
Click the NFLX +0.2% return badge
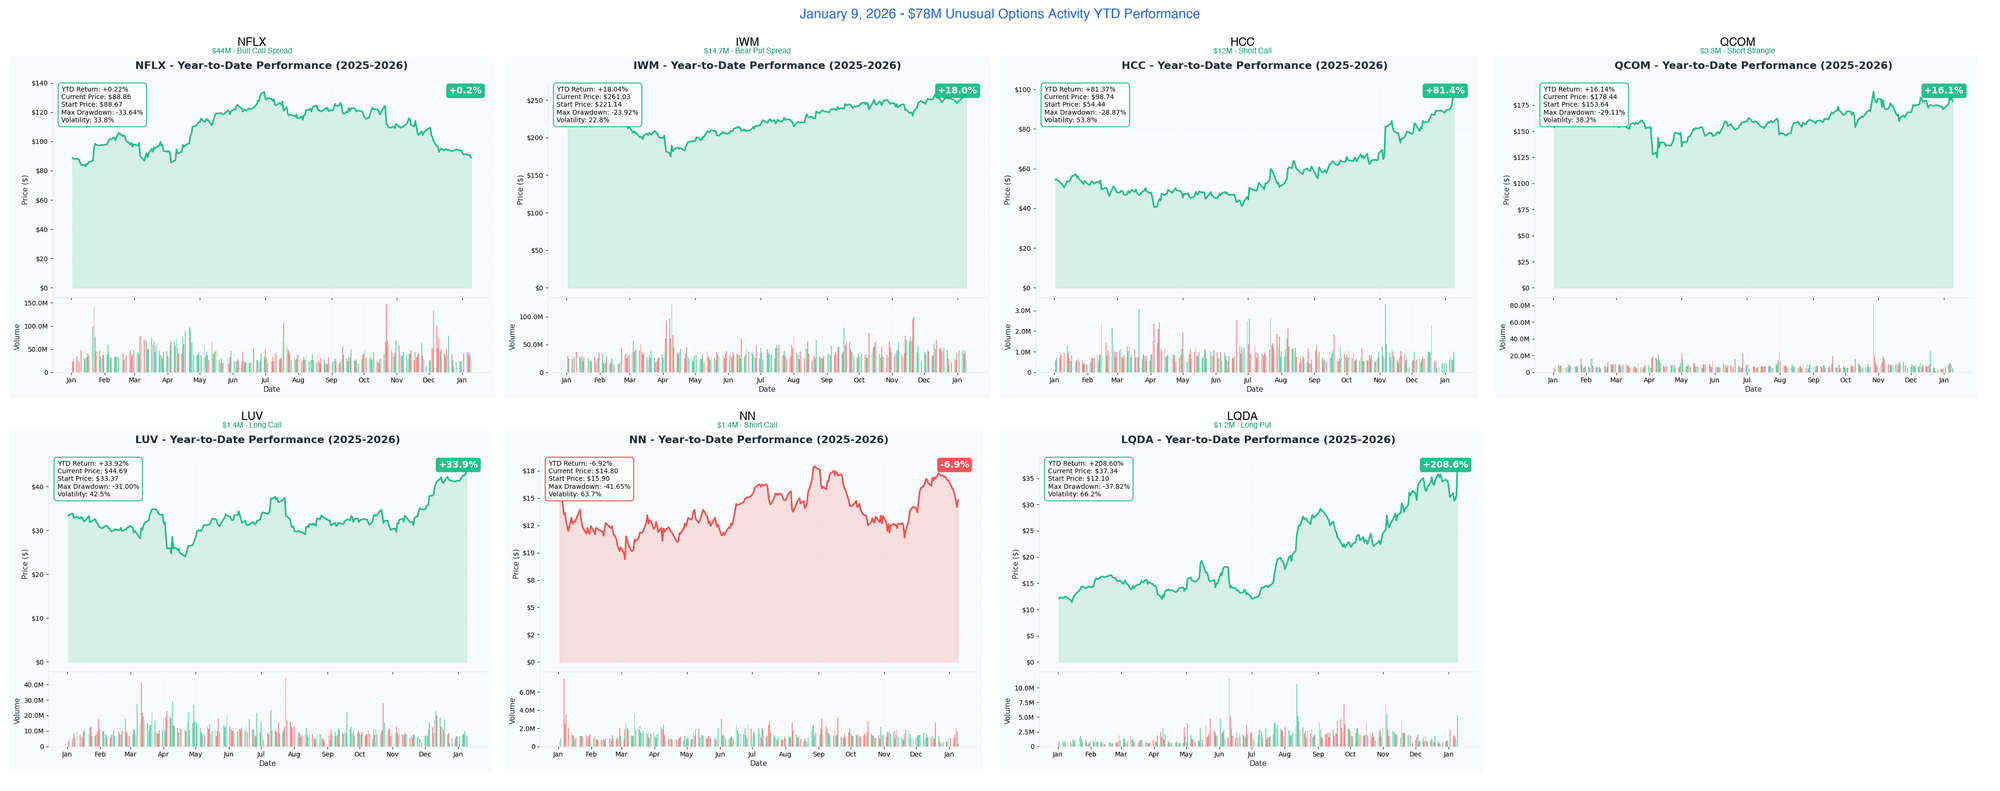pos(465,91)
